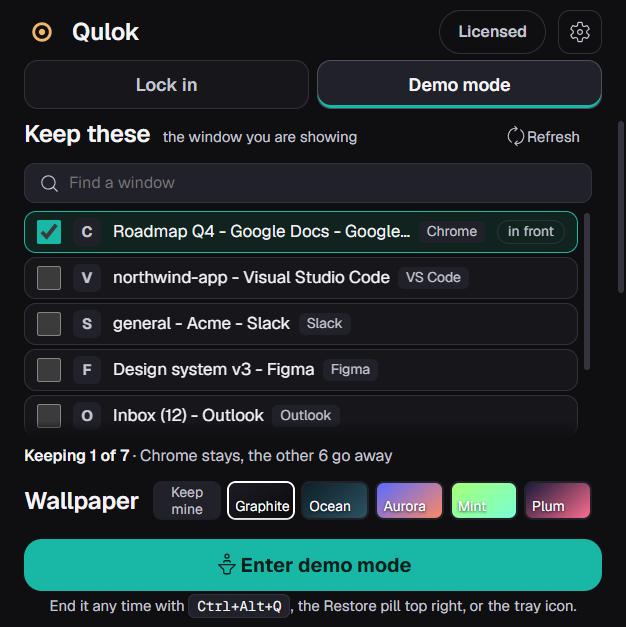
Task: Check the northwind-app Visual Studio Code window
Action: [x=49, y=278]
